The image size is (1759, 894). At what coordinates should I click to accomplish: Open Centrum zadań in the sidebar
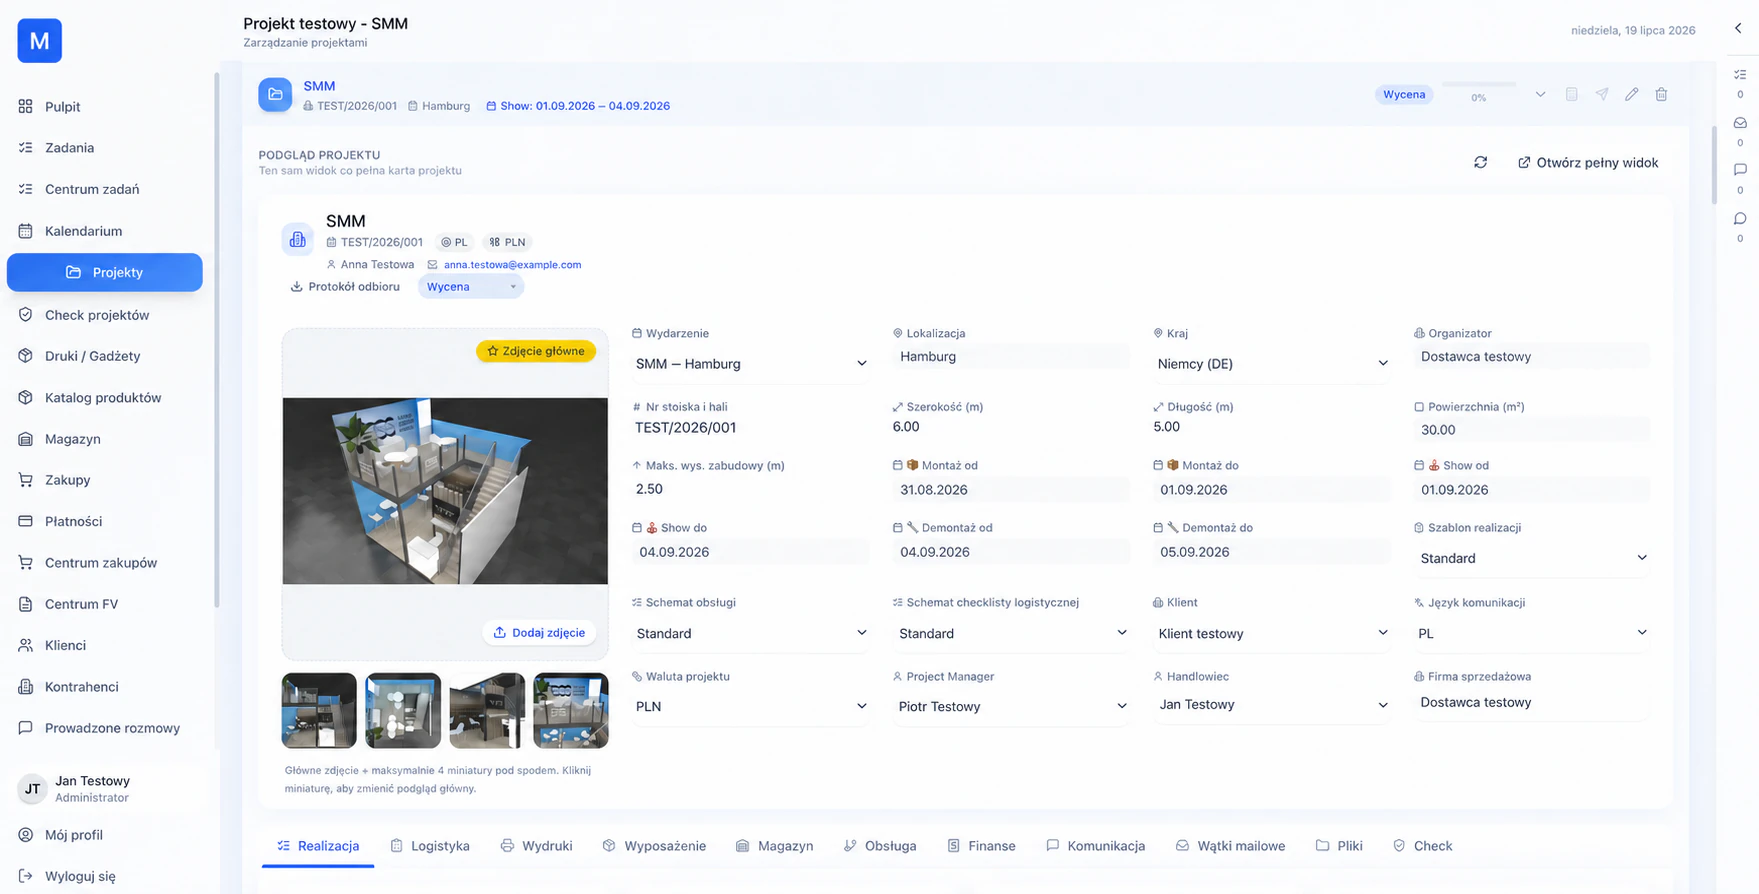[x=107, y=189]
